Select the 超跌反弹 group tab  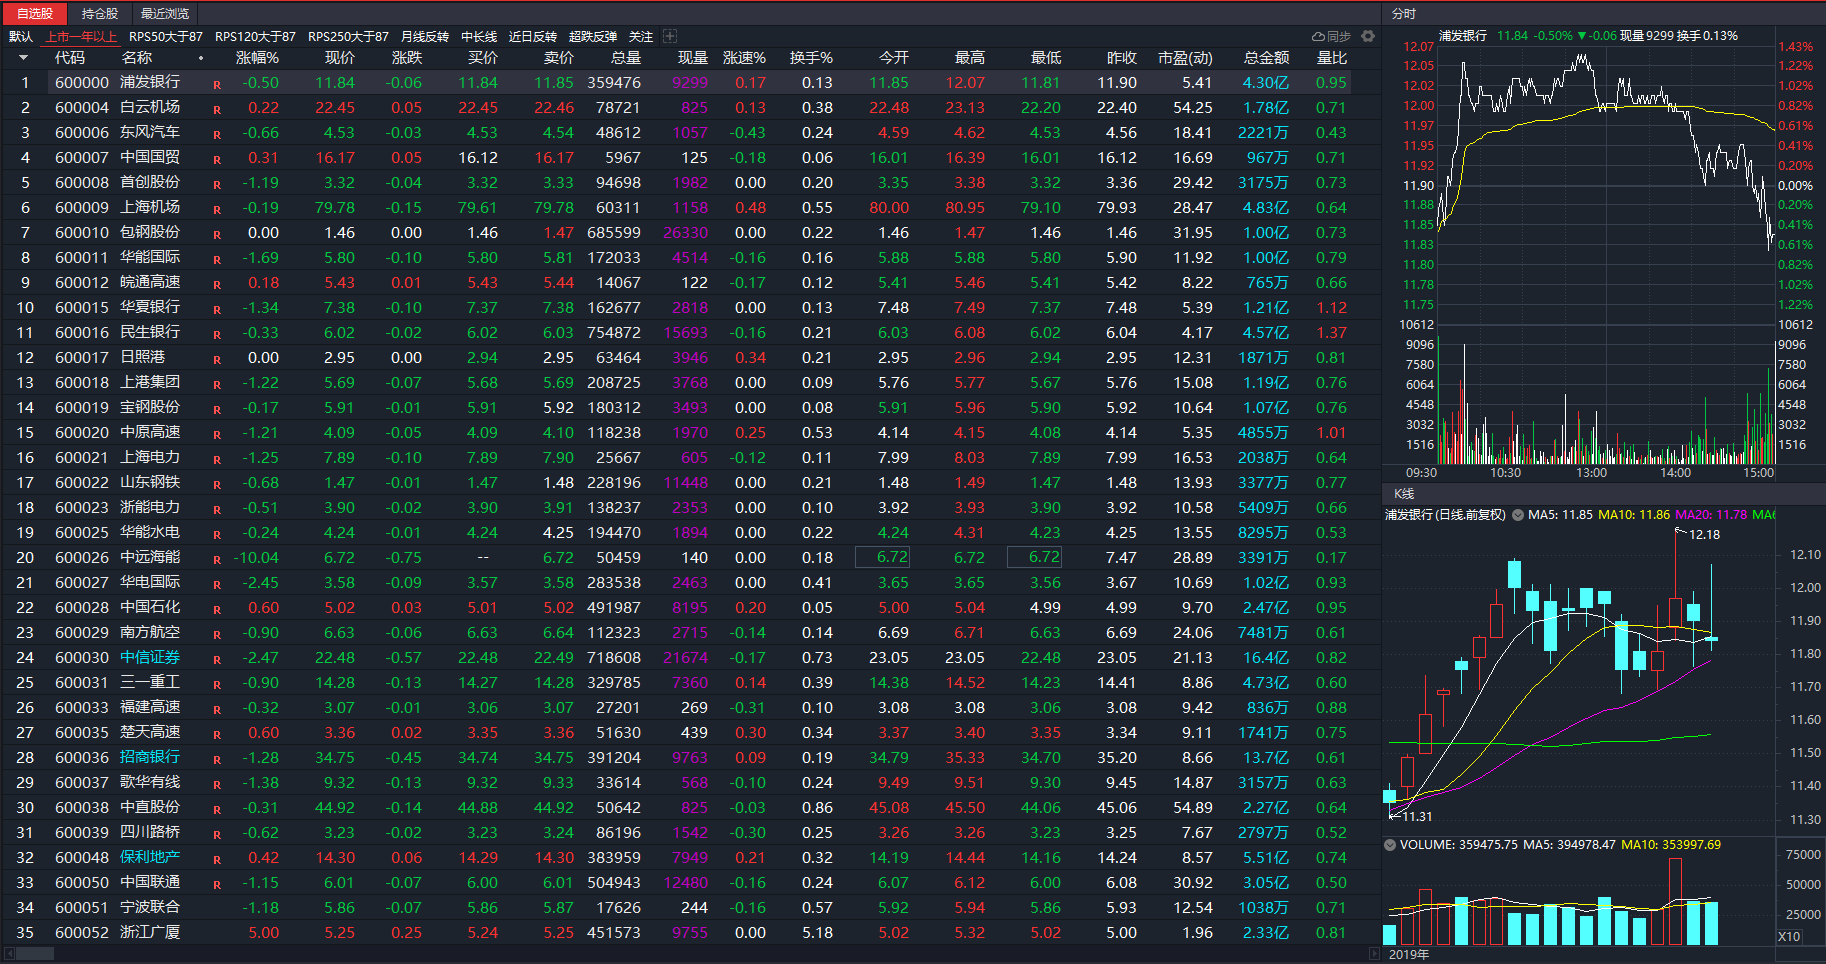click(593, 36)
